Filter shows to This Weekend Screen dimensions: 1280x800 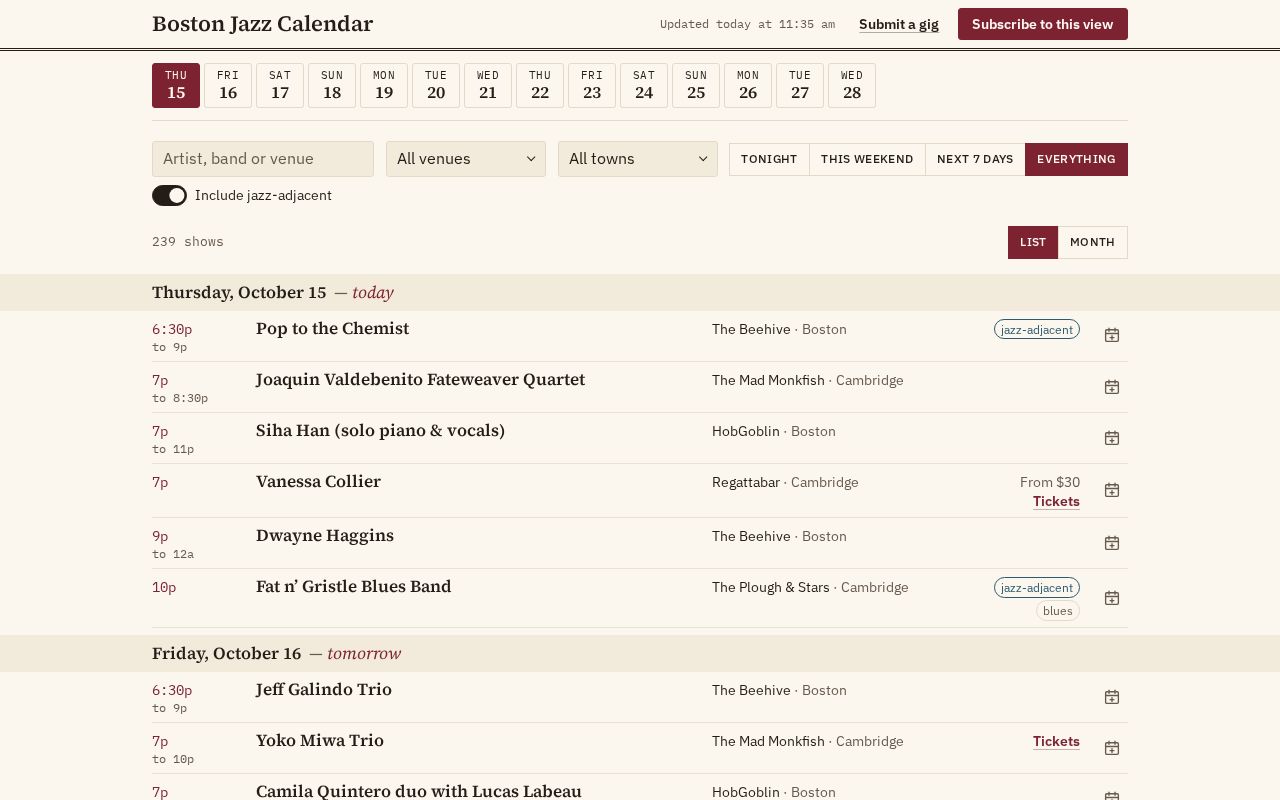pos(867,159)
